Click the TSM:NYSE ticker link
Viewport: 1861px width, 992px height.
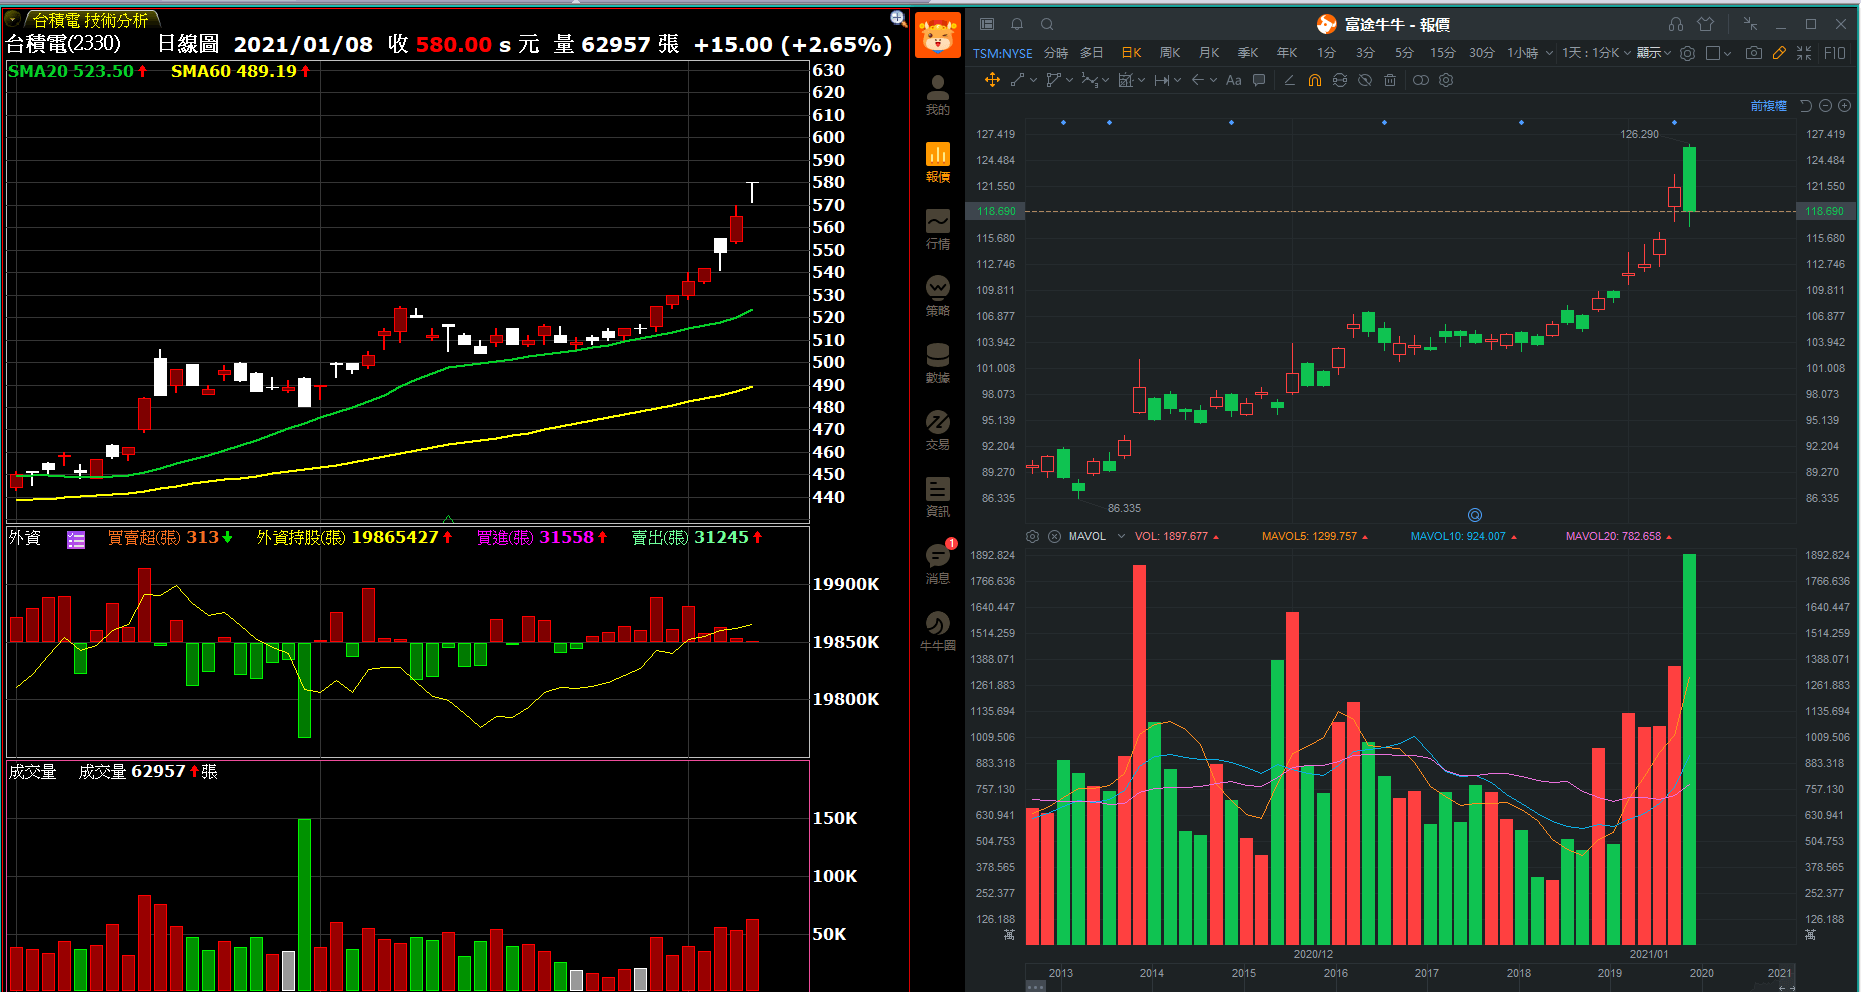click(1003, 53)
